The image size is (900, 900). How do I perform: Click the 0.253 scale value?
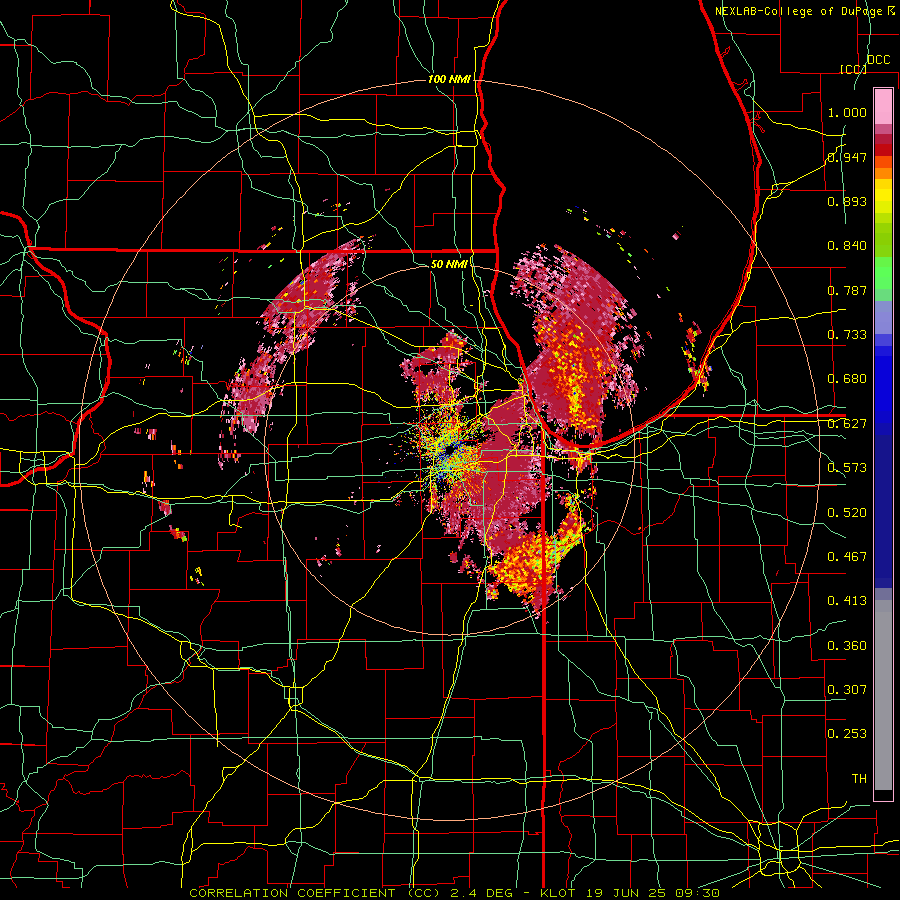pyautogui.click(x=847, y=734)
